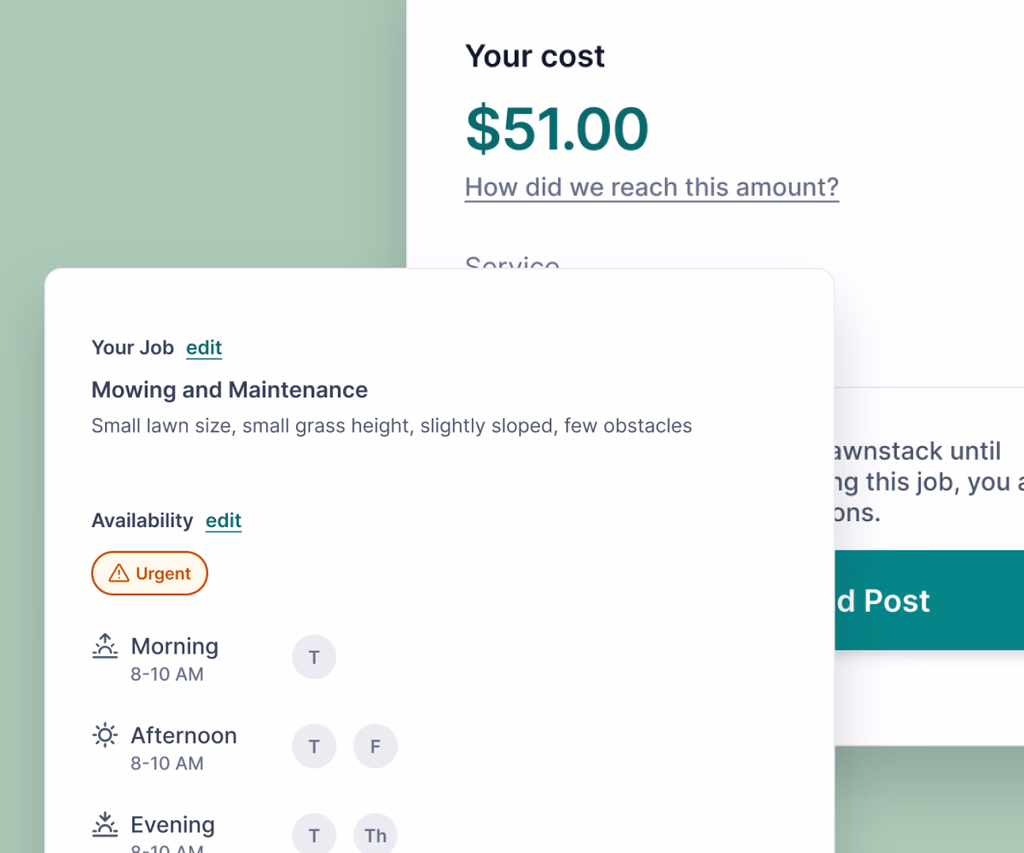
Task: Select the Evening time slot label
Action: click(172, 825)
